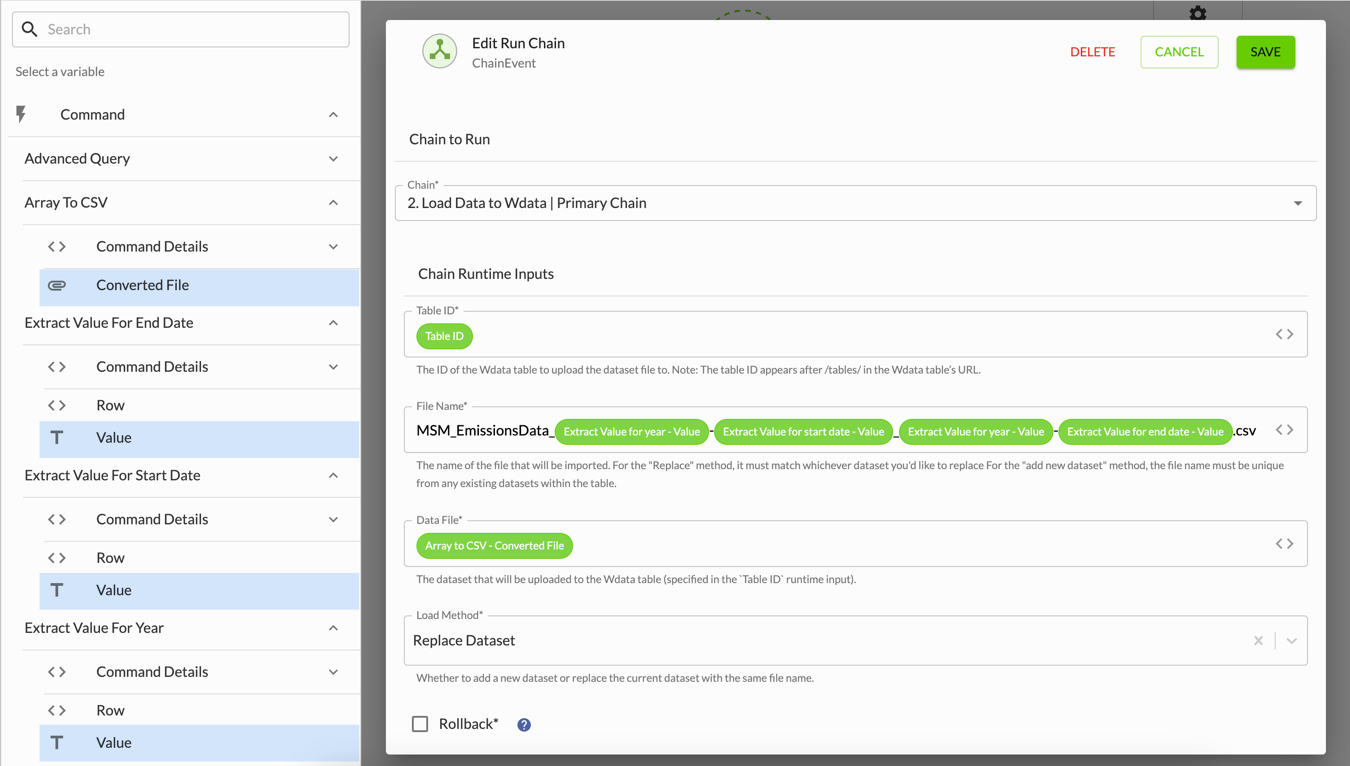Select Value under Extract Value For End Date

pyautogui.click(x=200, y=438)
